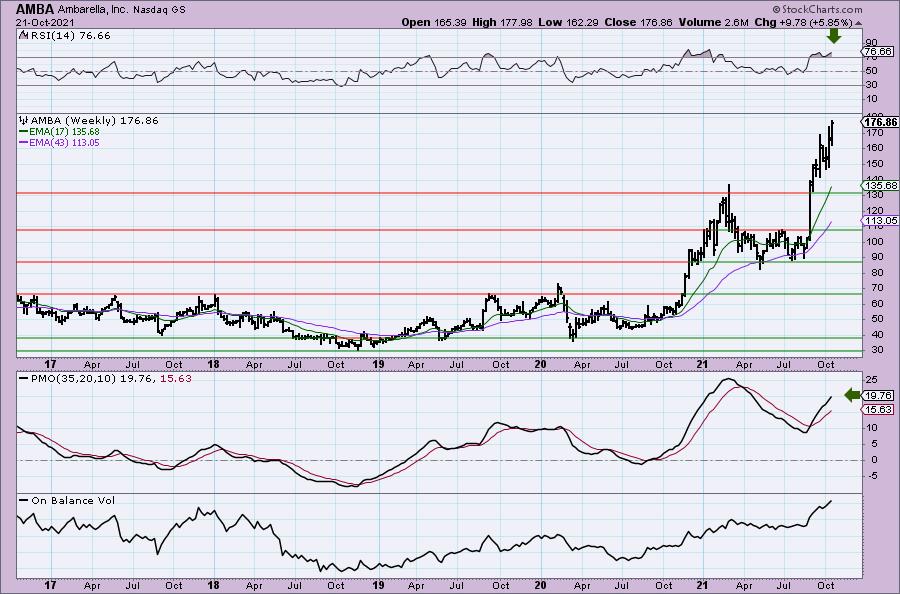Click the -5 label on the PMO axis
The image size is (900, 594).
tap(872, 475)
